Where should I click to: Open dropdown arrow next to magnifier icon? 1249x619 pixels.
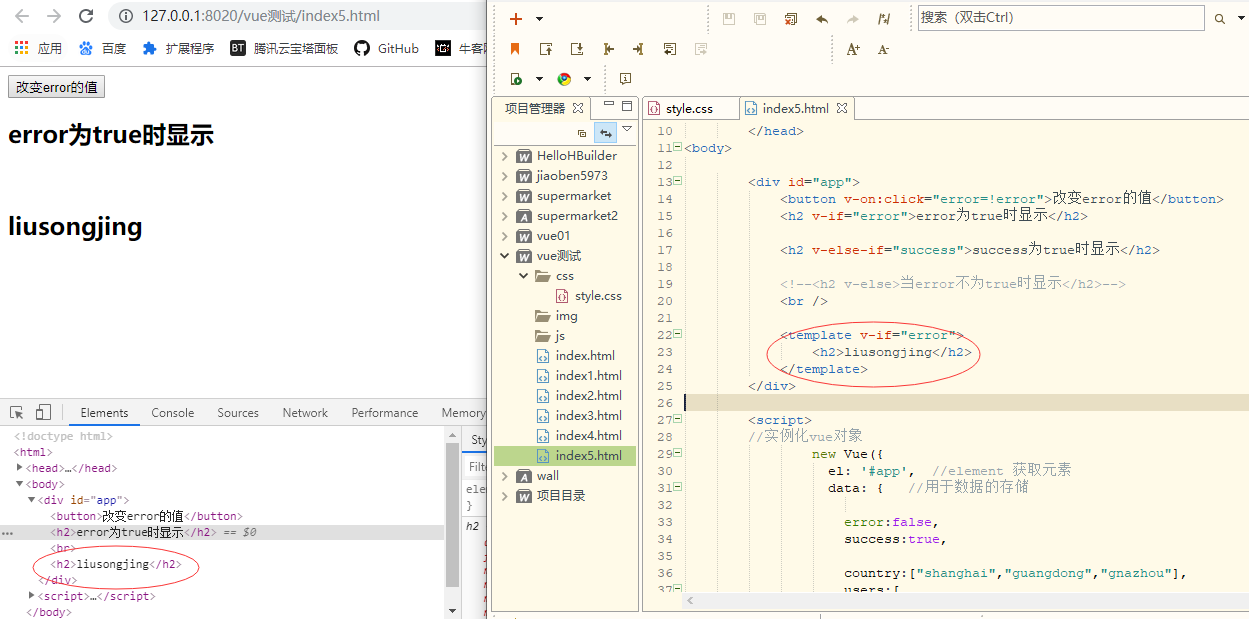pyautogui.click(x=1240, y=19)
